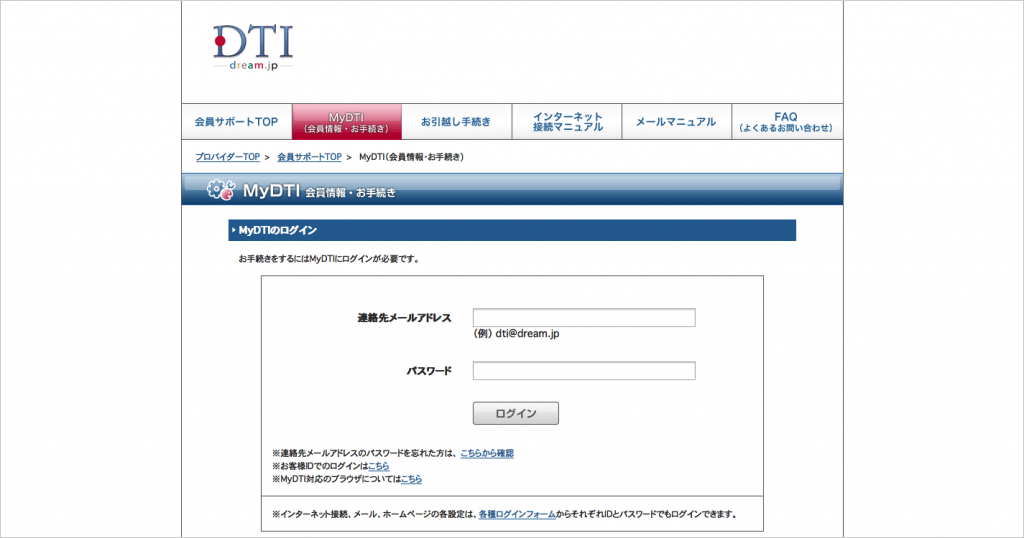Click the お手続きをするにはMyDTIにログインが必要です text

(x=330, y=259)
